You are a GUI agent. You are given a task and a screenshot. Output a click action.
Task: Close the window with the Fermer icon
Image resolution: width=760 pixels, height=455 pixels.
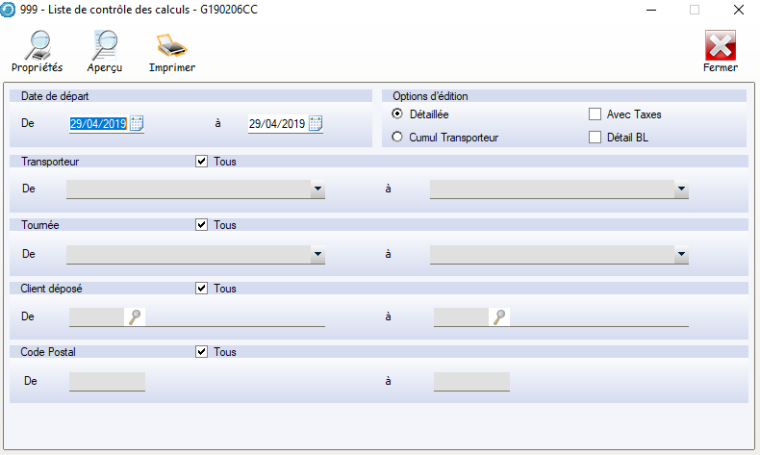tap(720, 45)
